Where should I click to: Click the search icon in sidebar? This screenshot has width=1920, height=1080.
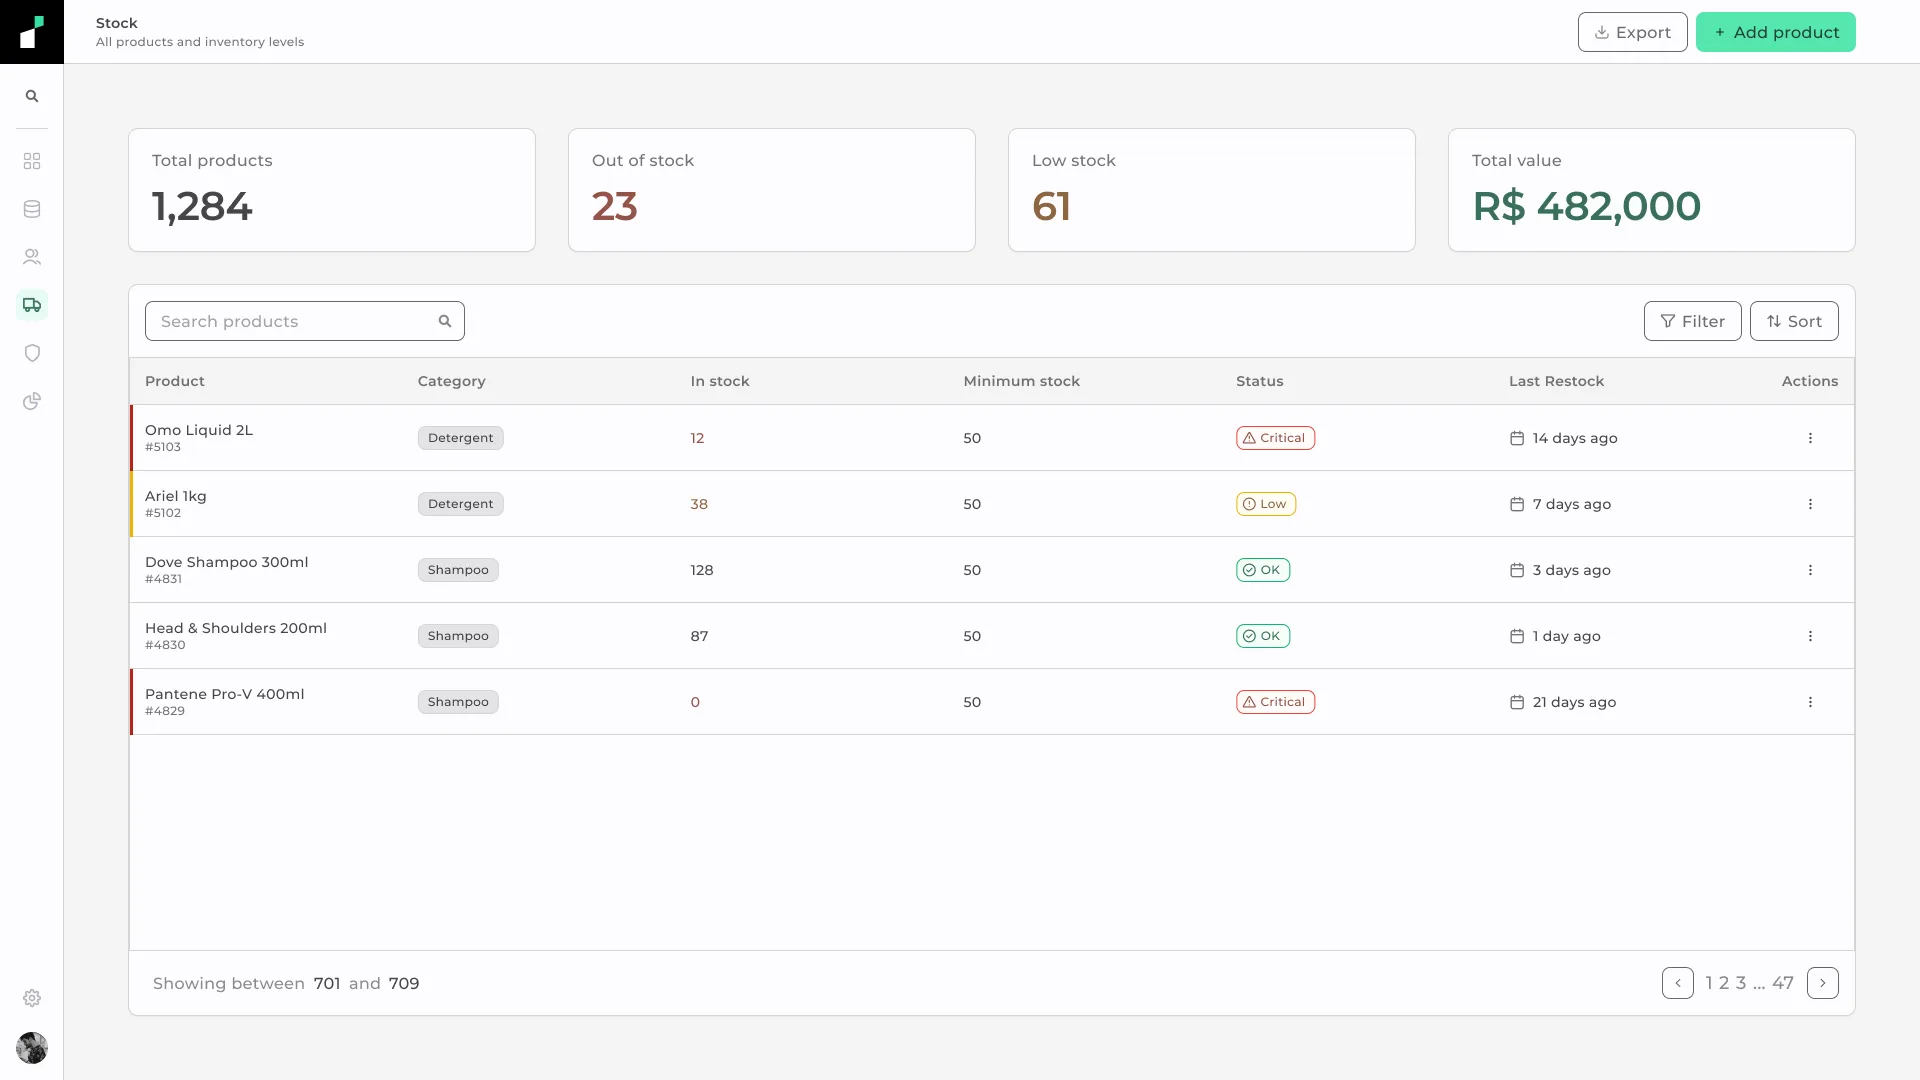(x=32, y=96)
